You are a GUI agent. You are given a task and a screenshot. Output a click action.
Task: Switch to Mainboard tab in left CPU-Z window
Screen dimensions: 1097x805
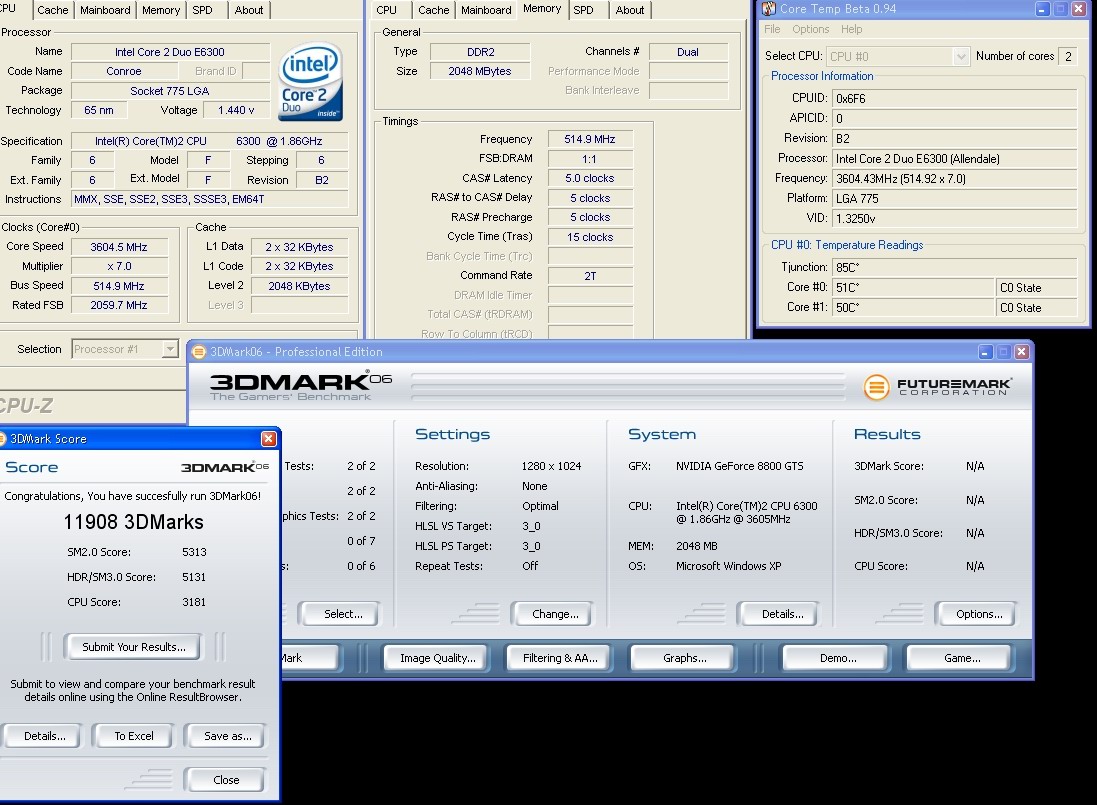(105, 10)
